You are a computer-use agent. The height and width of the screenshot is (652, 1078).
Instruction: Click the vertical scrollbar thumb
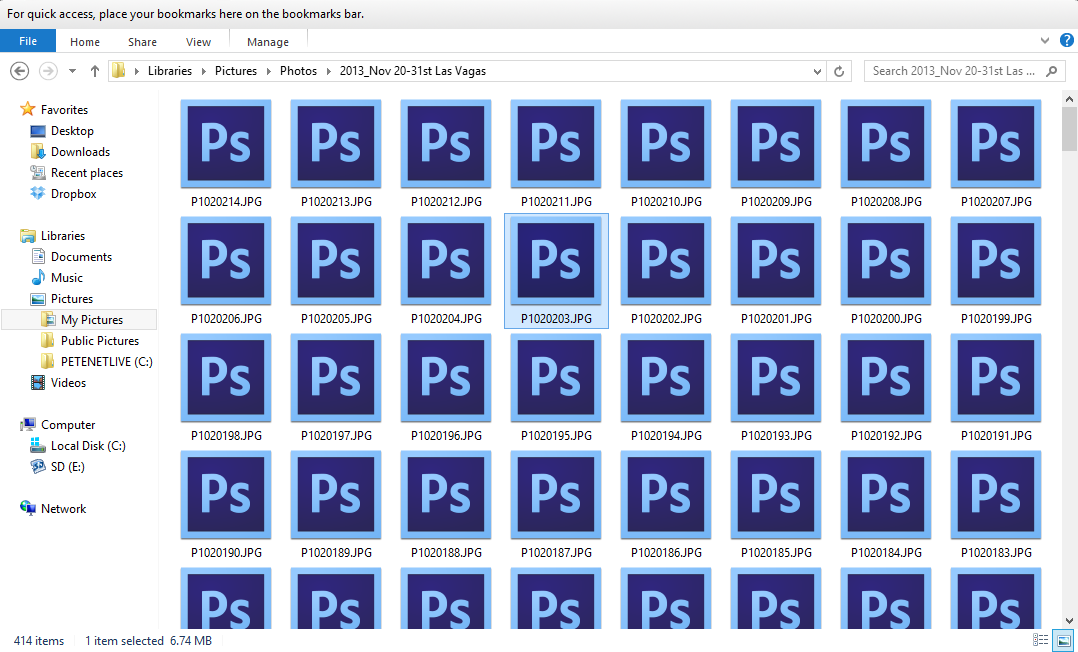(x=1069, y=129)
